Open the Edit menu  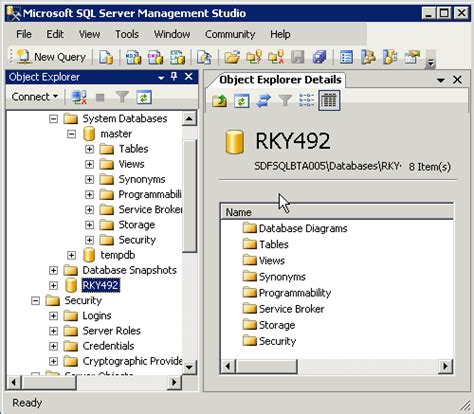[55, 34]
